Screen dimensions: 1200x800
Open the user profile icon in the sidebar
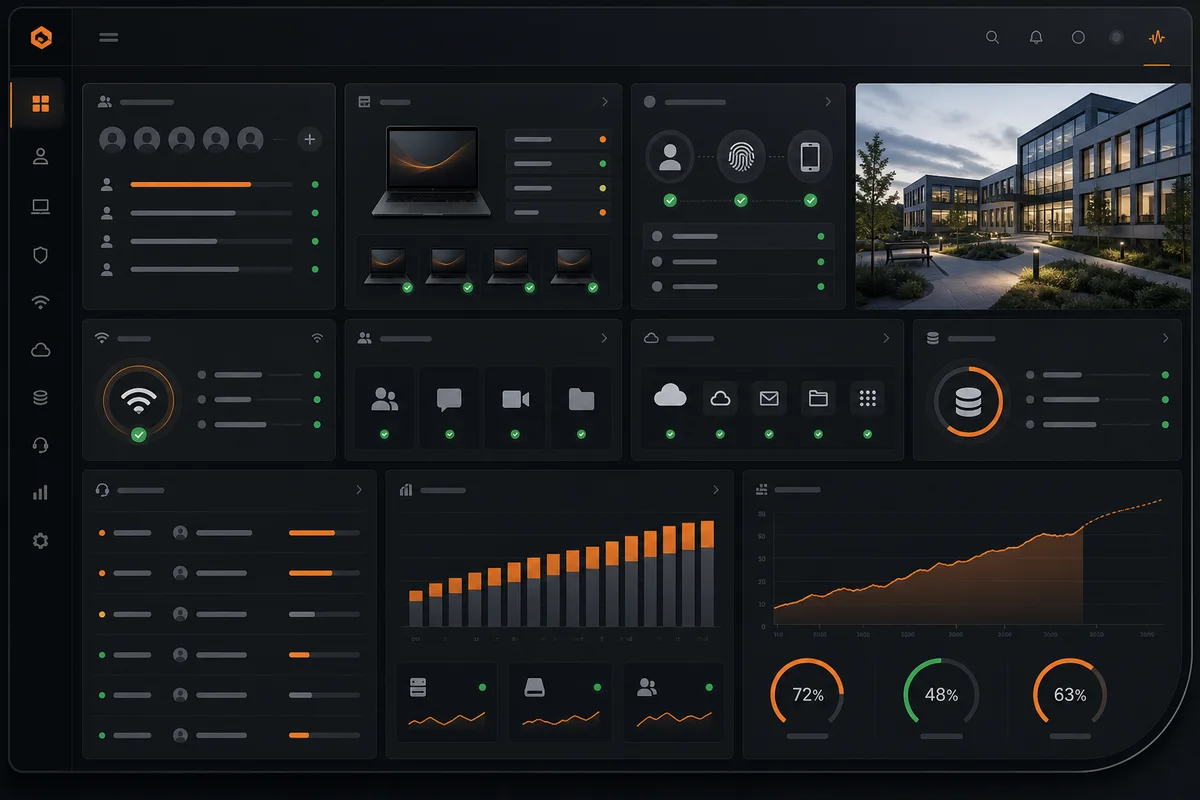pyautogui.click(x=40, y=156)
